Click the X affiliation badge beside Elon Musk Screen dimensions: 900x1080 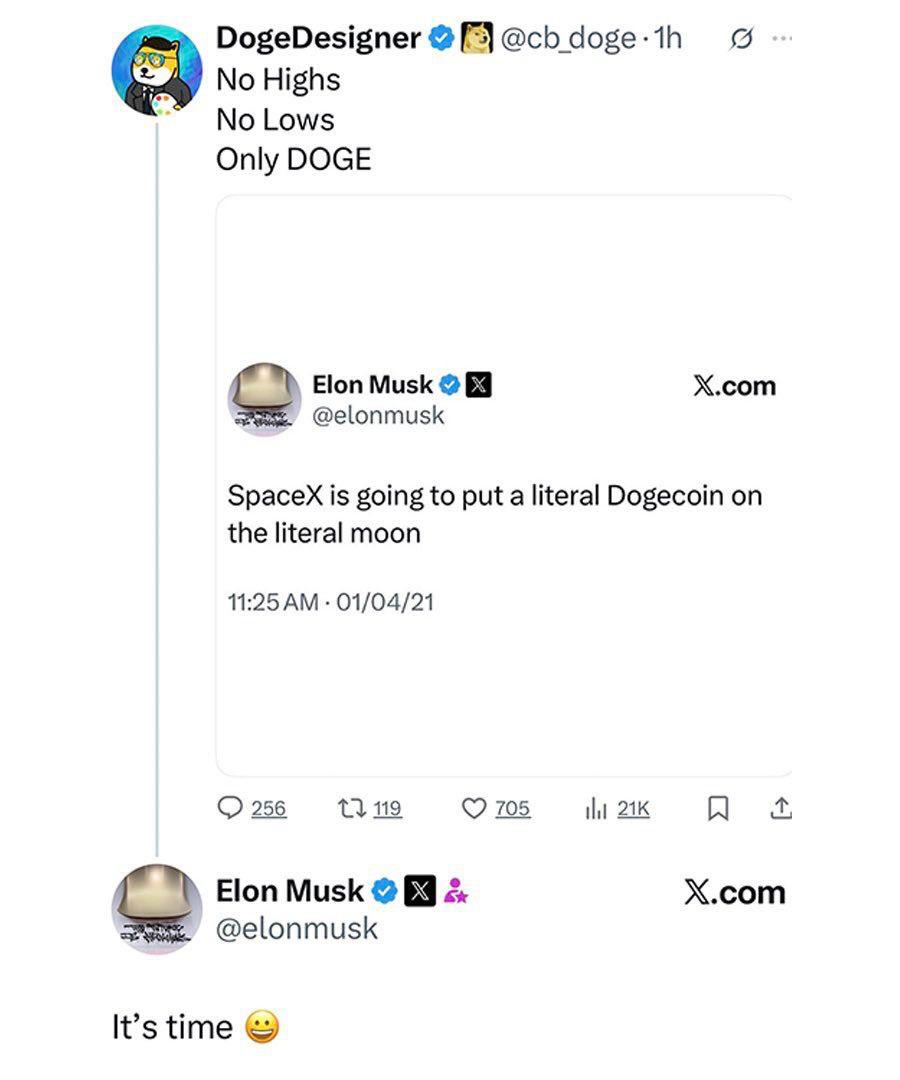point(420,890)
